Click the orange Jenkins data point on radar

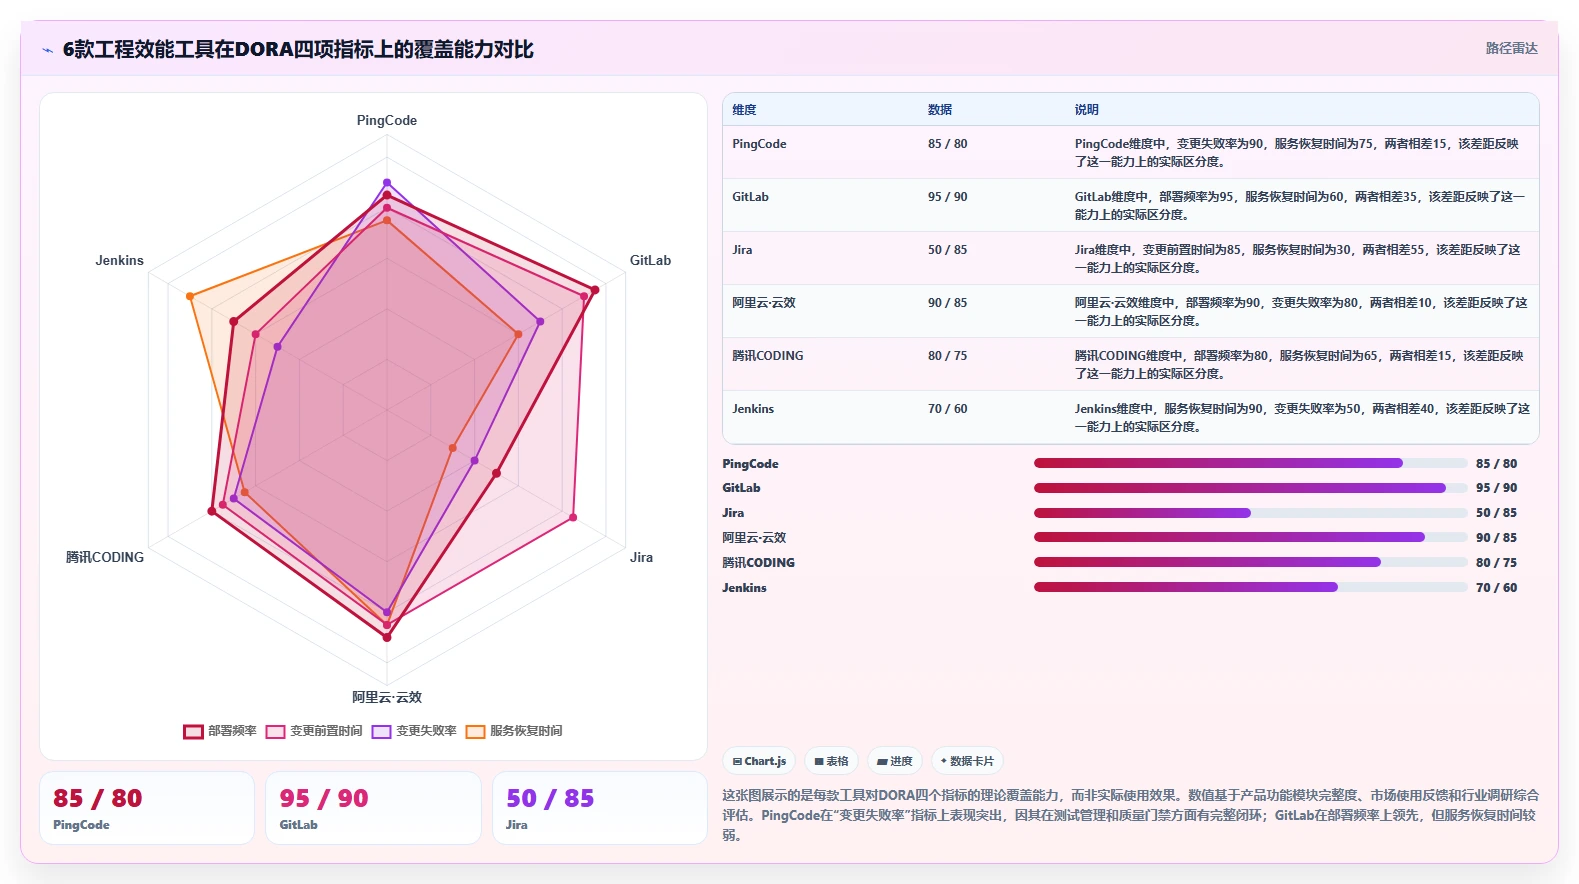189,296
